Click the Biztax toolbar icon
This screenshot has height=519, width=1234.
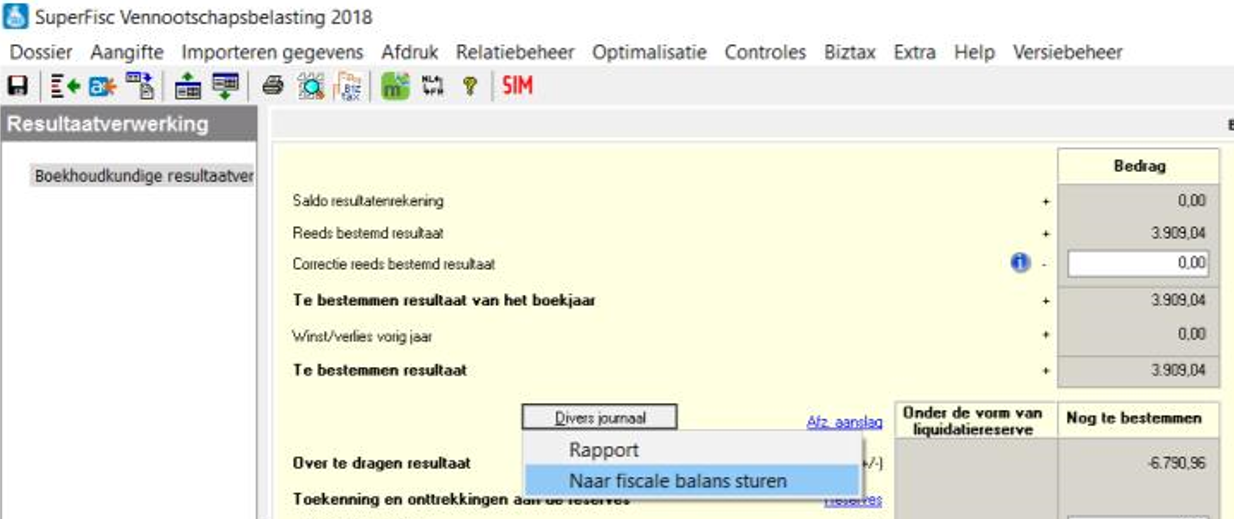[x=348, y=87]
